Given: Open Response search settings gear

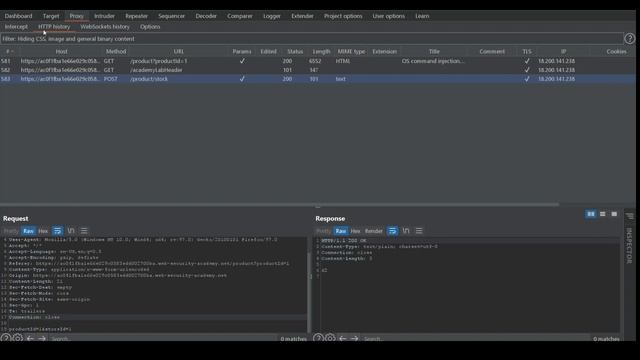Looking at the screenshot, I should (330, 338).
